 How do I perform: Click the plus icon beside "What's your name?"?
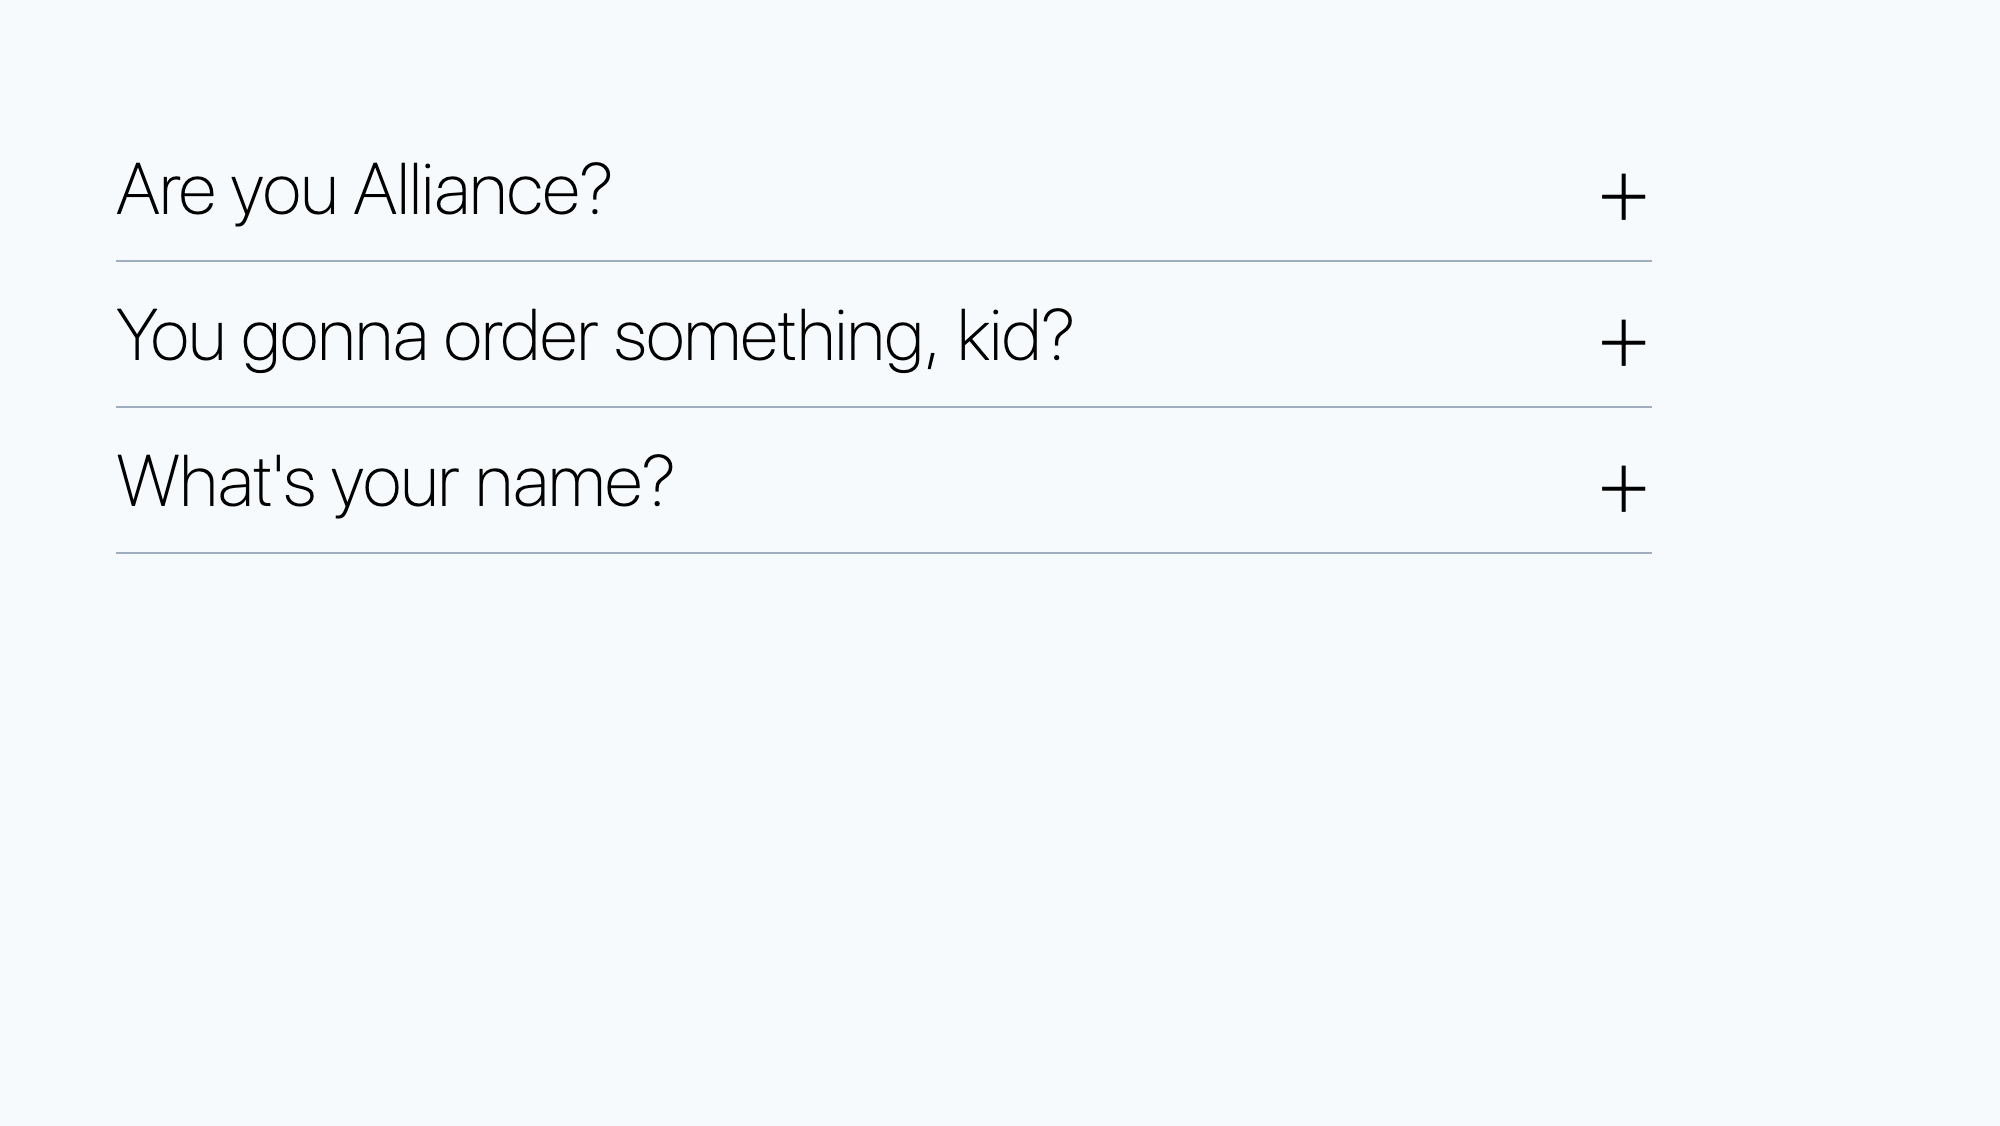point(1622,489)
